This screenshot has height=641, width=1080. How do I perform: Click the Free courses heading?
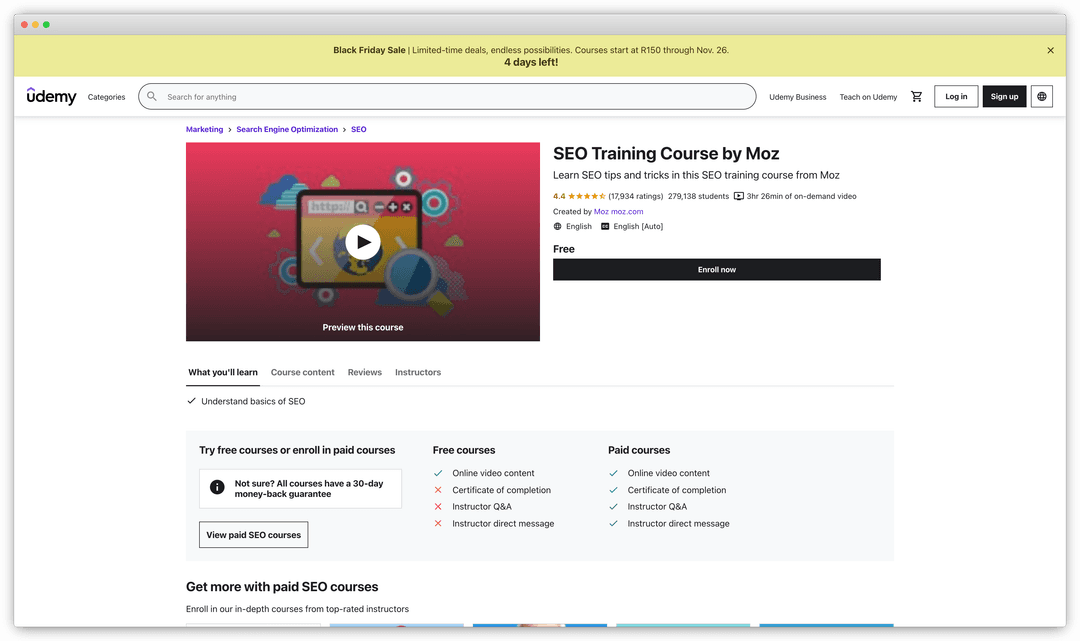[x=464, y=450]
